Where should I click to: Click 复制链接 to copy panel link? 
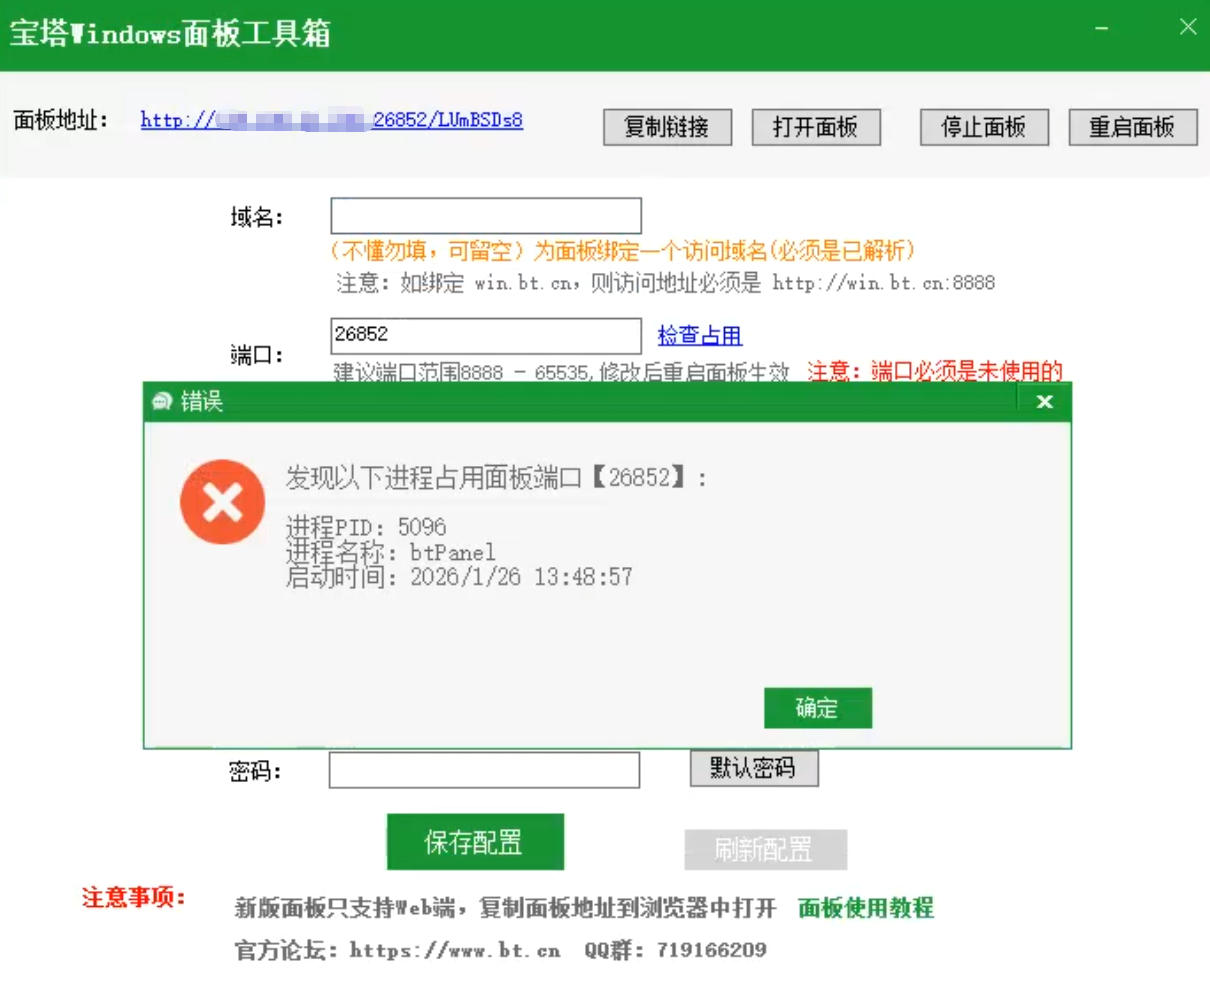click(667, 127)
